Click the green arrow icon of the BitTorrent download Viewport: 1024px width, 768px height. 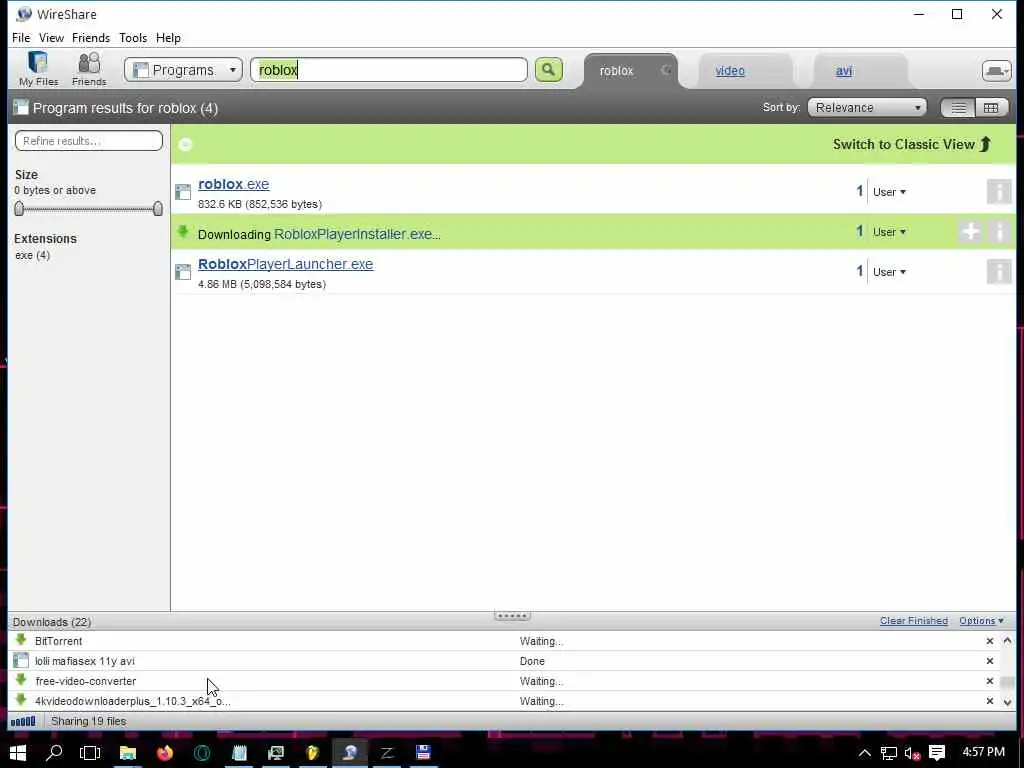(21, 640)
